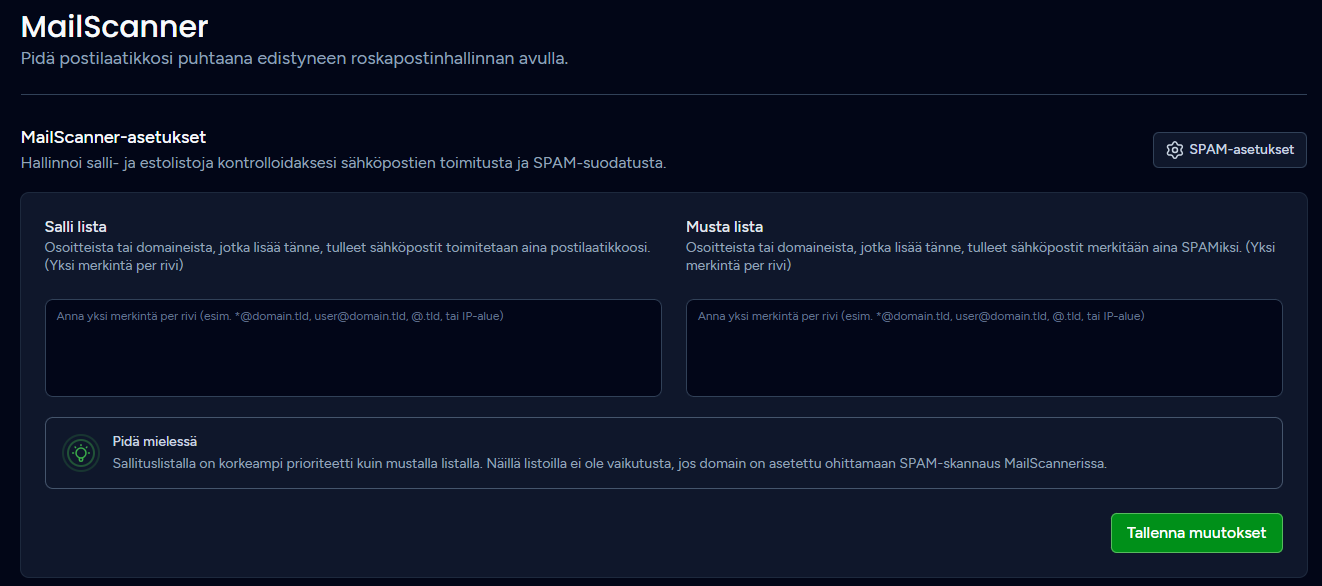Screen dimensions: 1322x586
Task: Click the Musta lista label
Action: (725, 227)
